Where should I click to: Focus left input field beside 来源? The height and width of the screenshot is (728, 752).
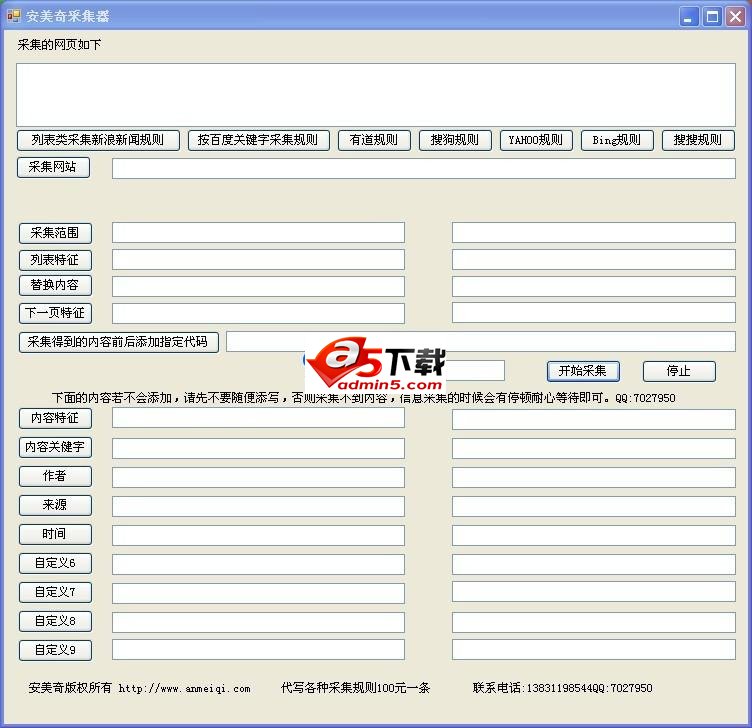point(258,506)
